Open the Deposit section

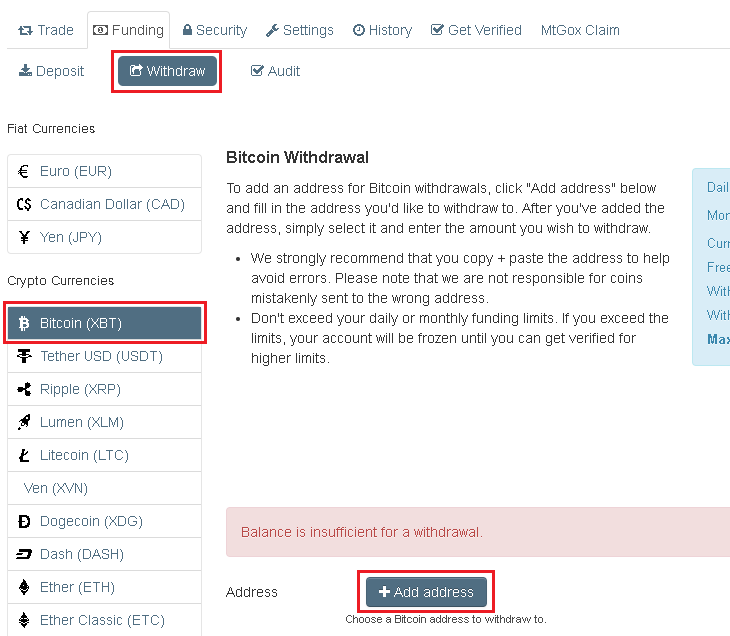pos(52,72)
